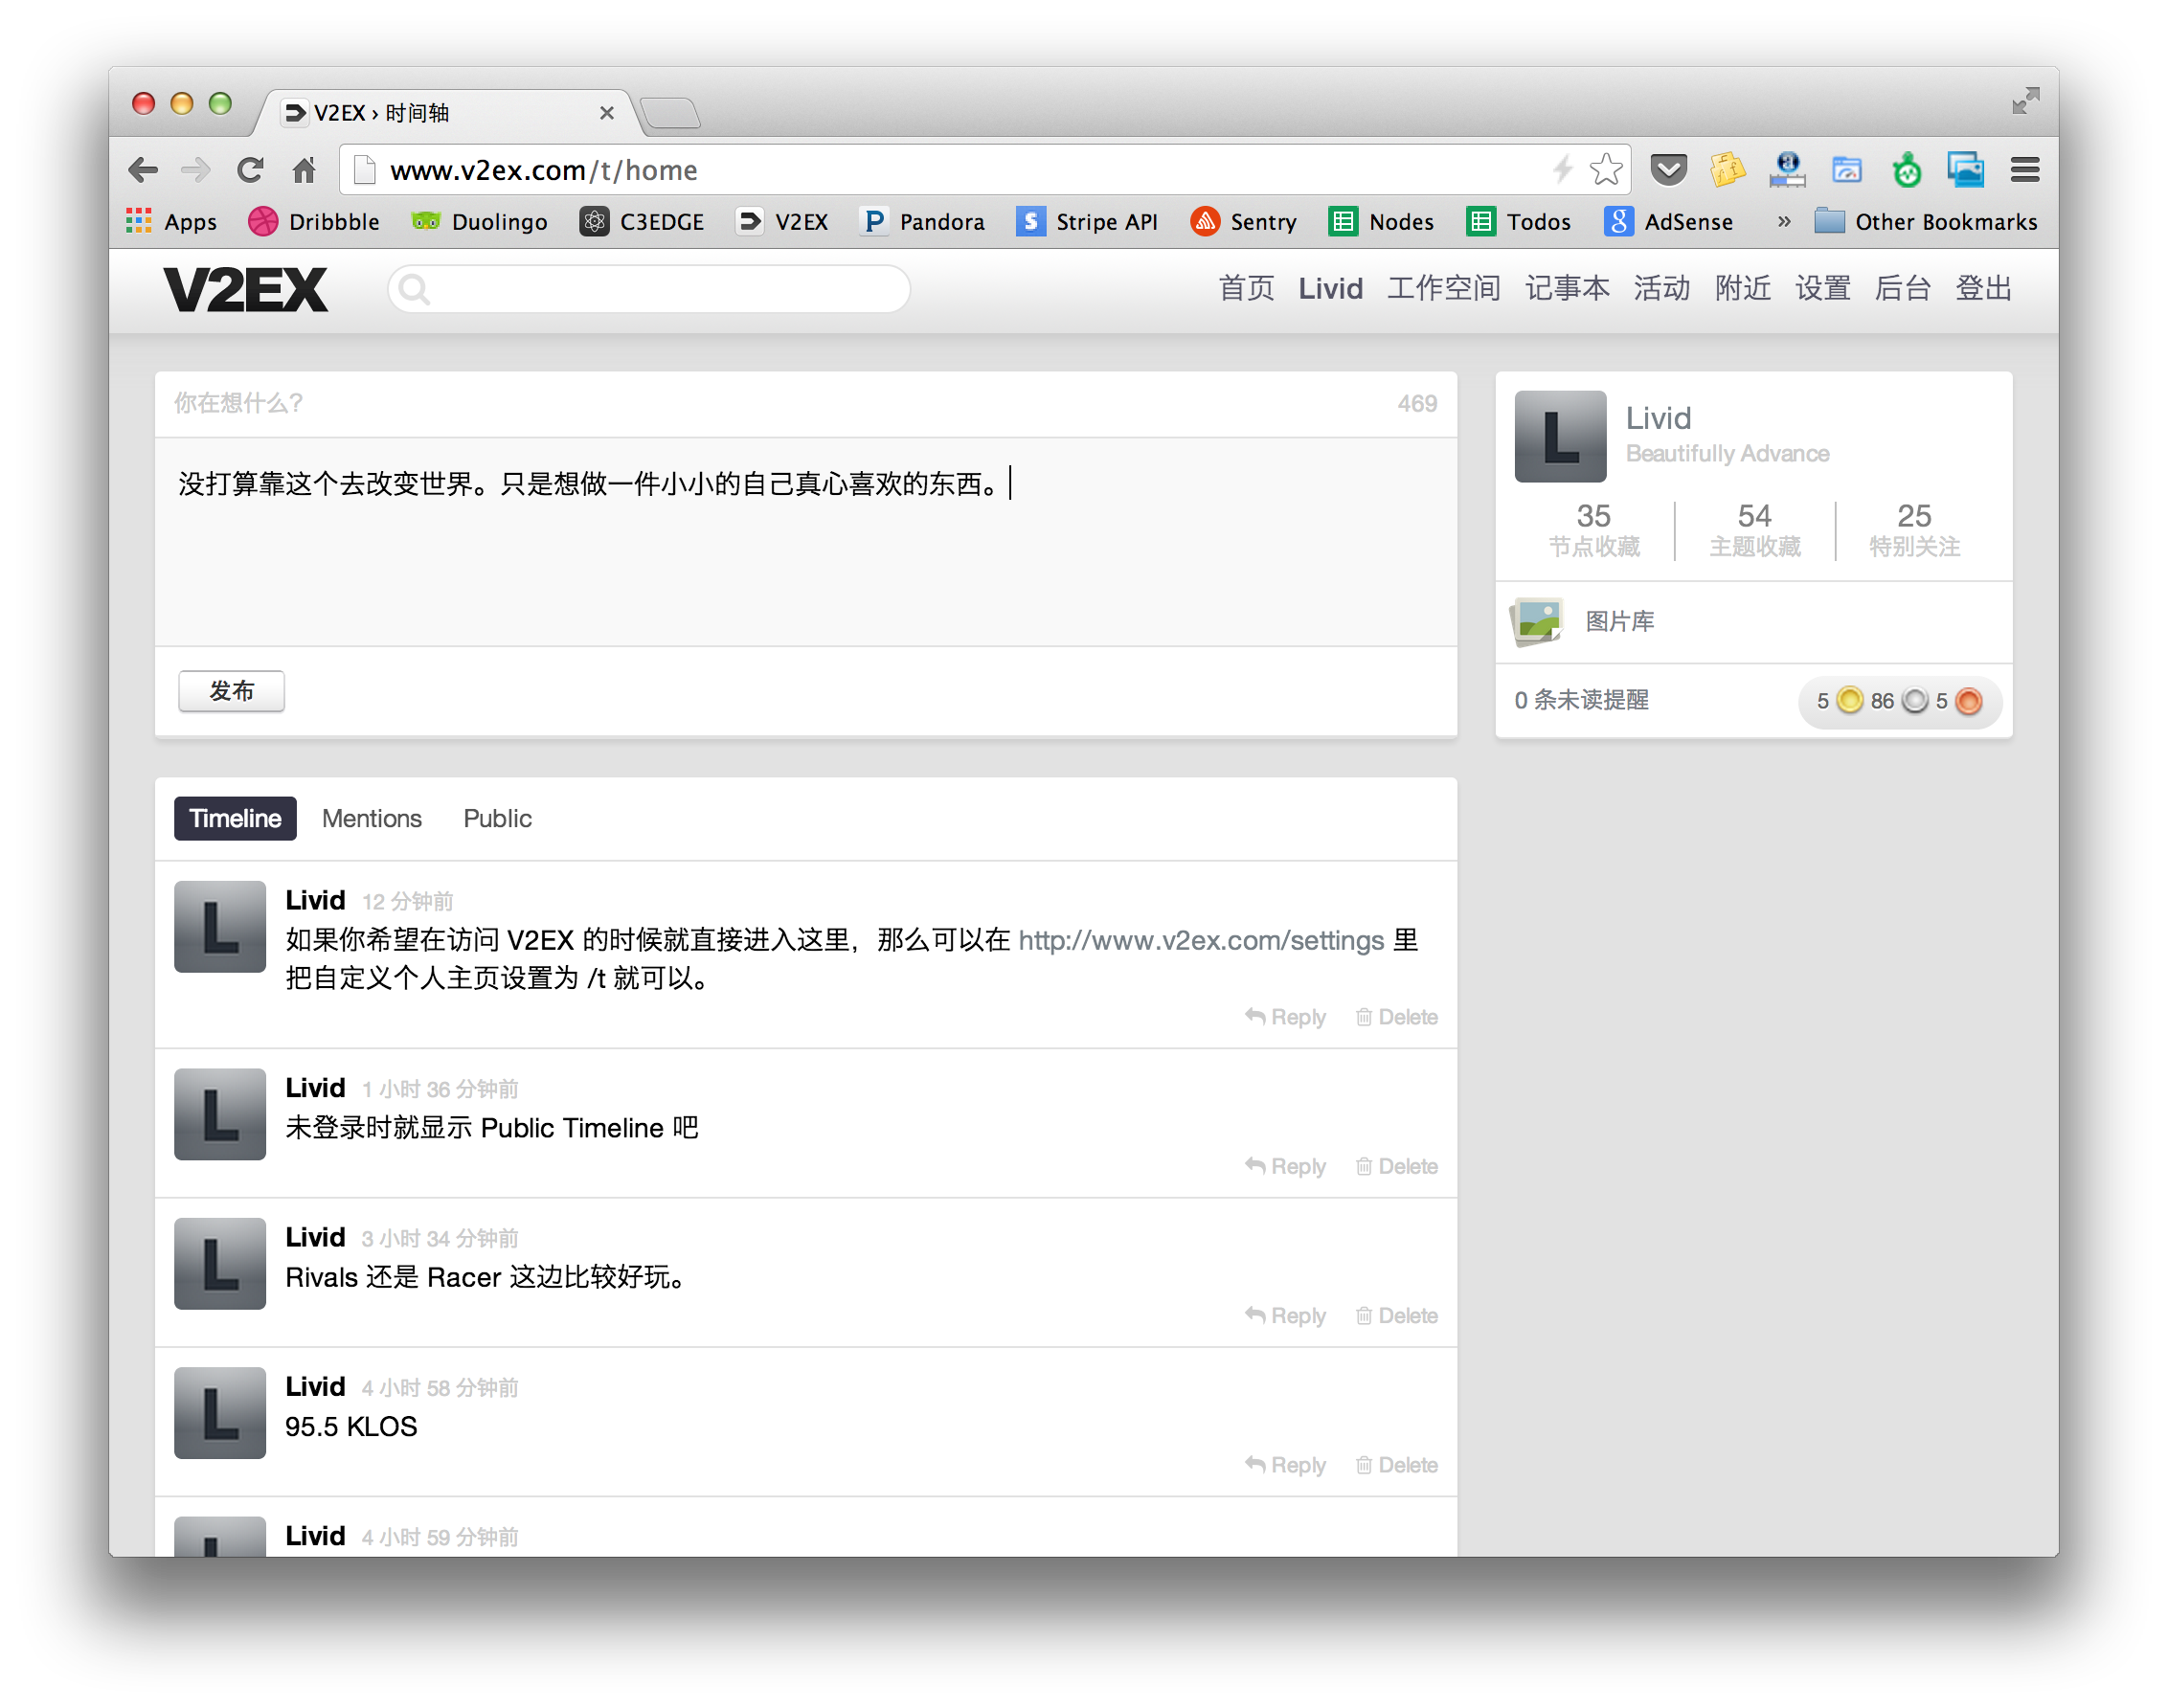Open the Apps bookmarks shortcut
This screenshot has width=2168, height=1708.
tap(172, 222)
